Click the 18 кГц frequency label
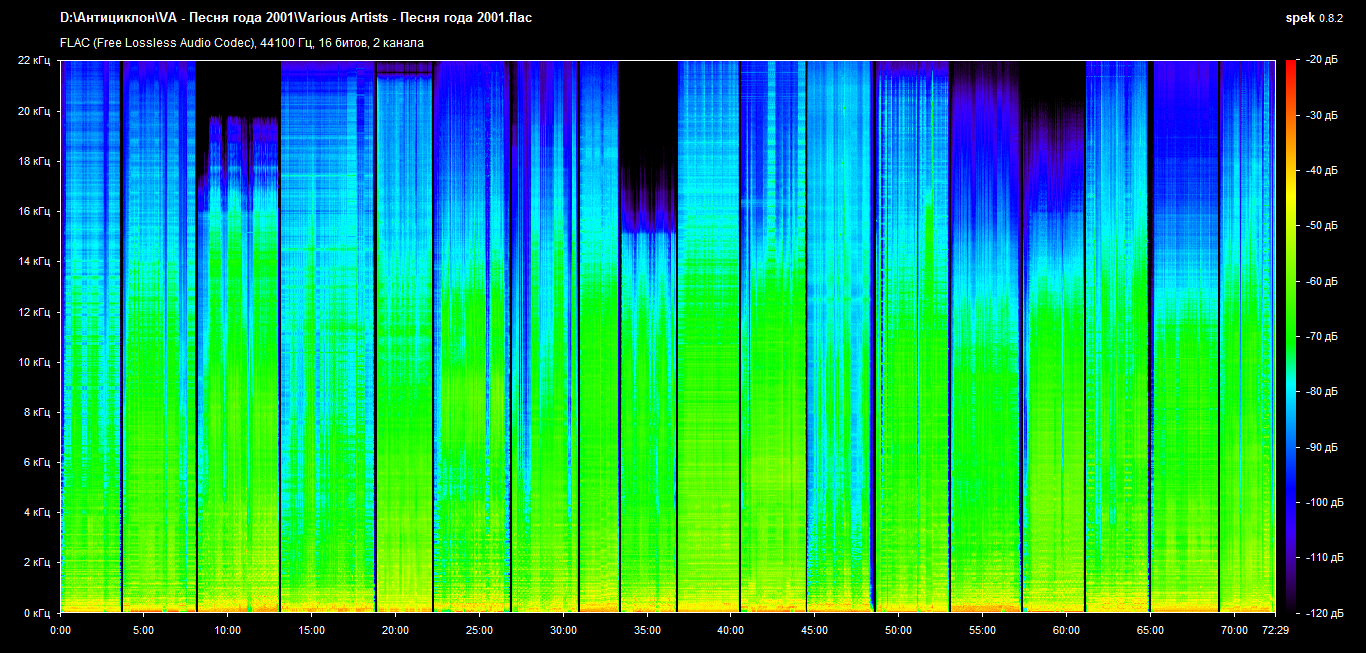The height and width of the screenshot is (653, 1366). (x=36, y=161)
